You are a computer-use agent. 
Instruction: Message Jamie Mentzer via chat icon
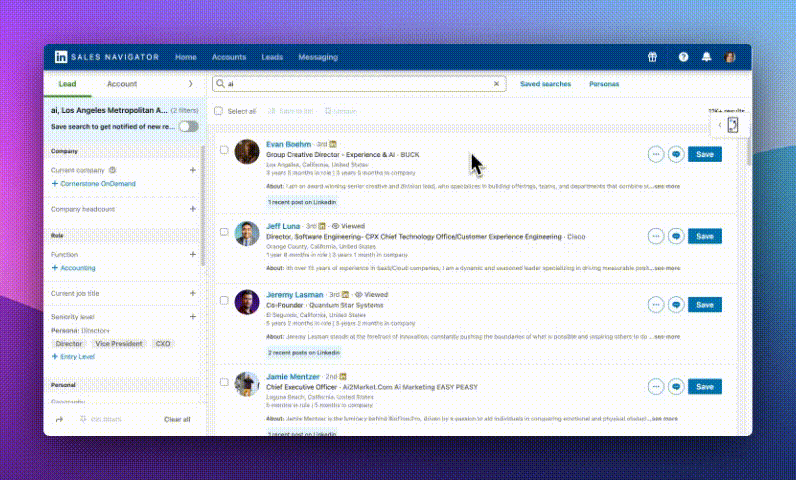676,387
